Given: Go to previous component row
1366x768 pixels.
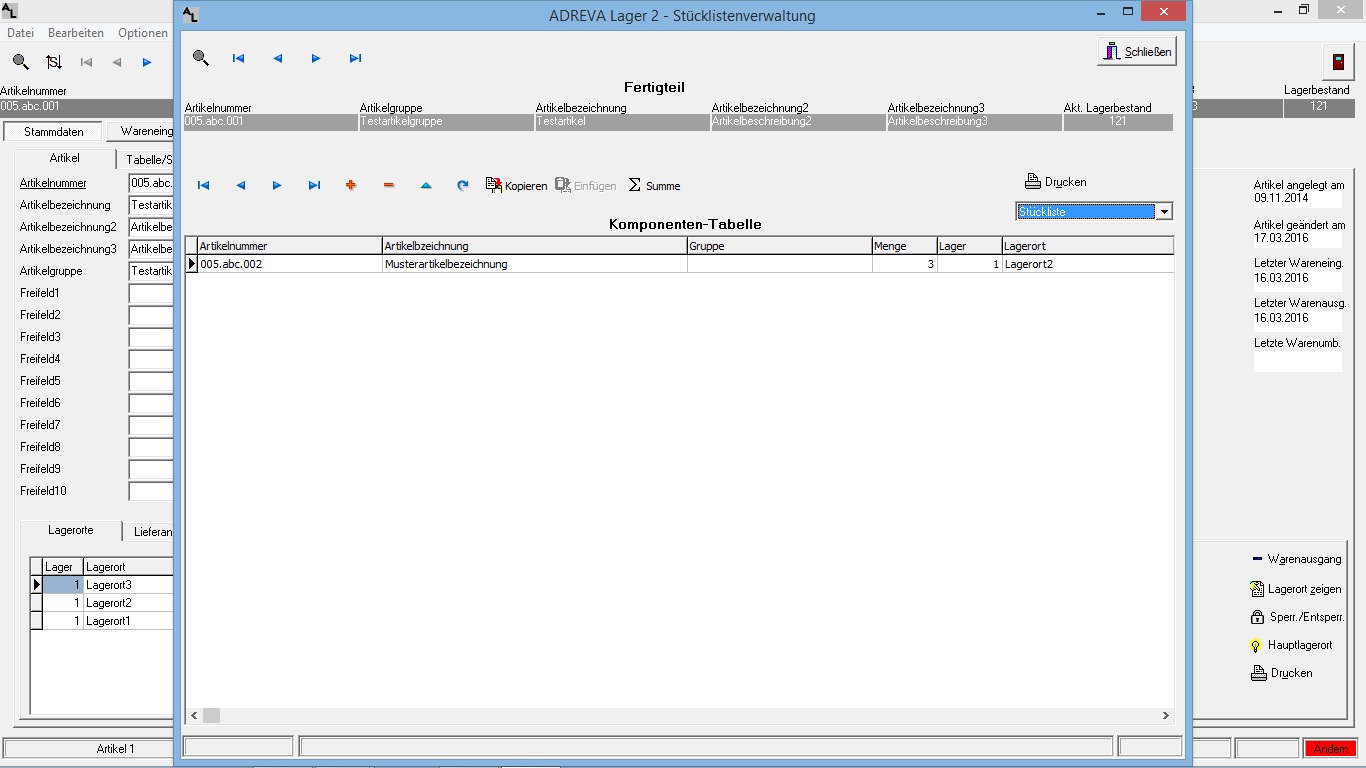Looking at the screenshot, I should click(x=241, y=185).
